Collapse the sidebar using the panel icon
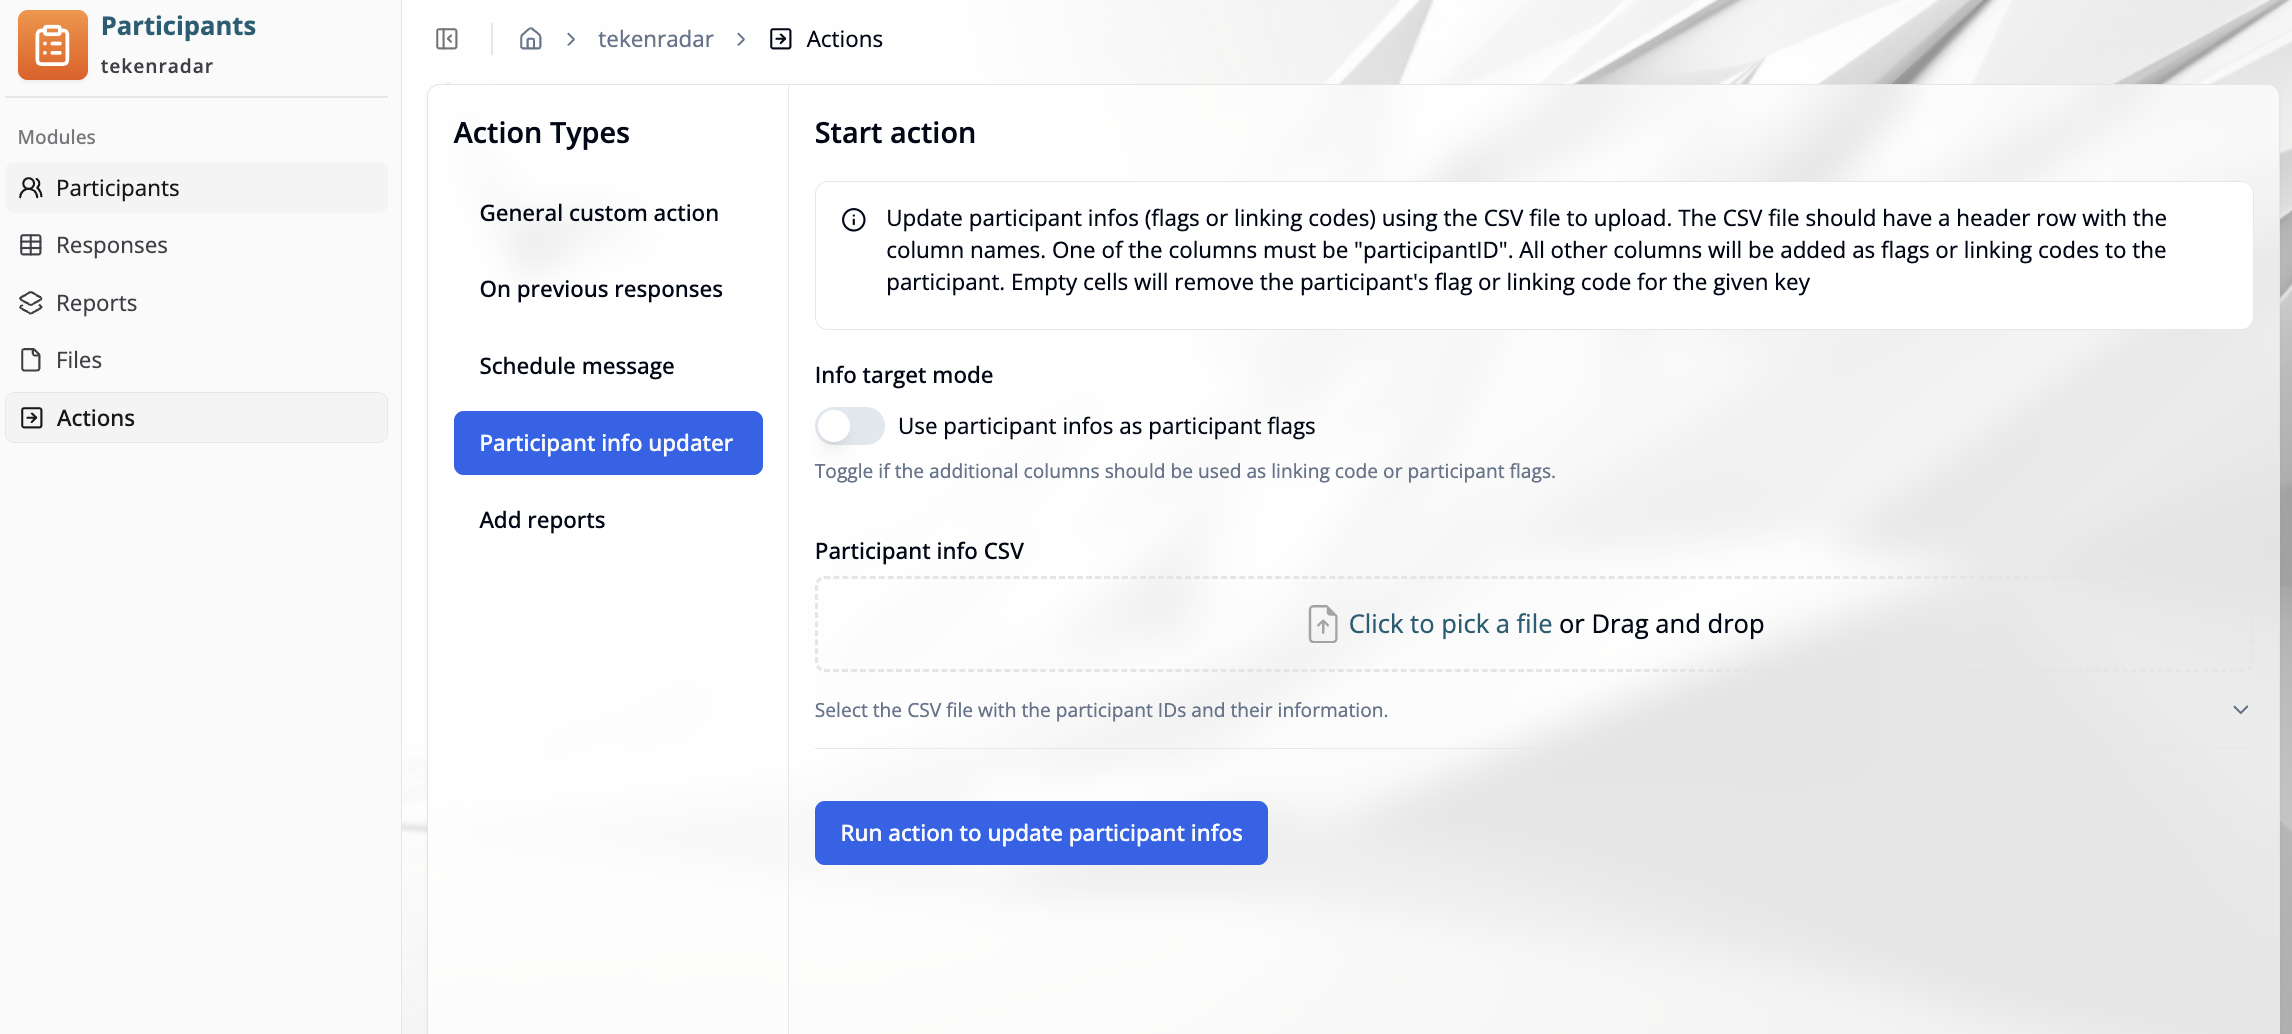 pos(446,38)
